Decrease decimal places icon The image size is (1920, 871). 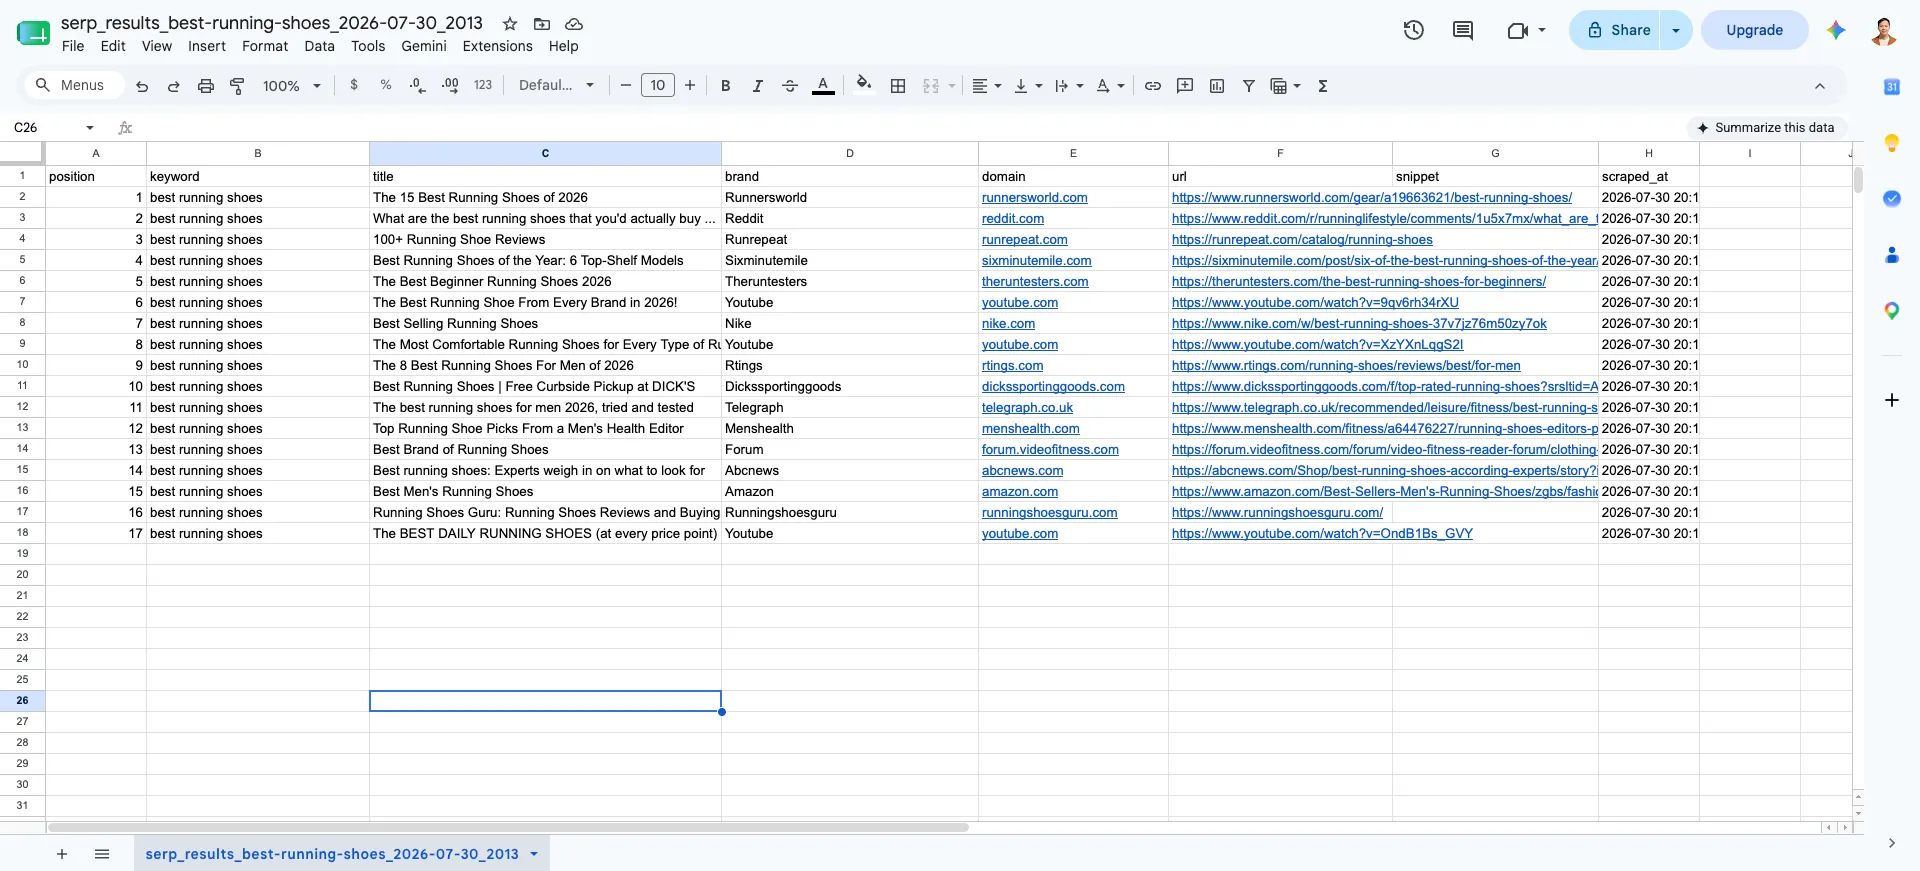(x=418, y=85)
